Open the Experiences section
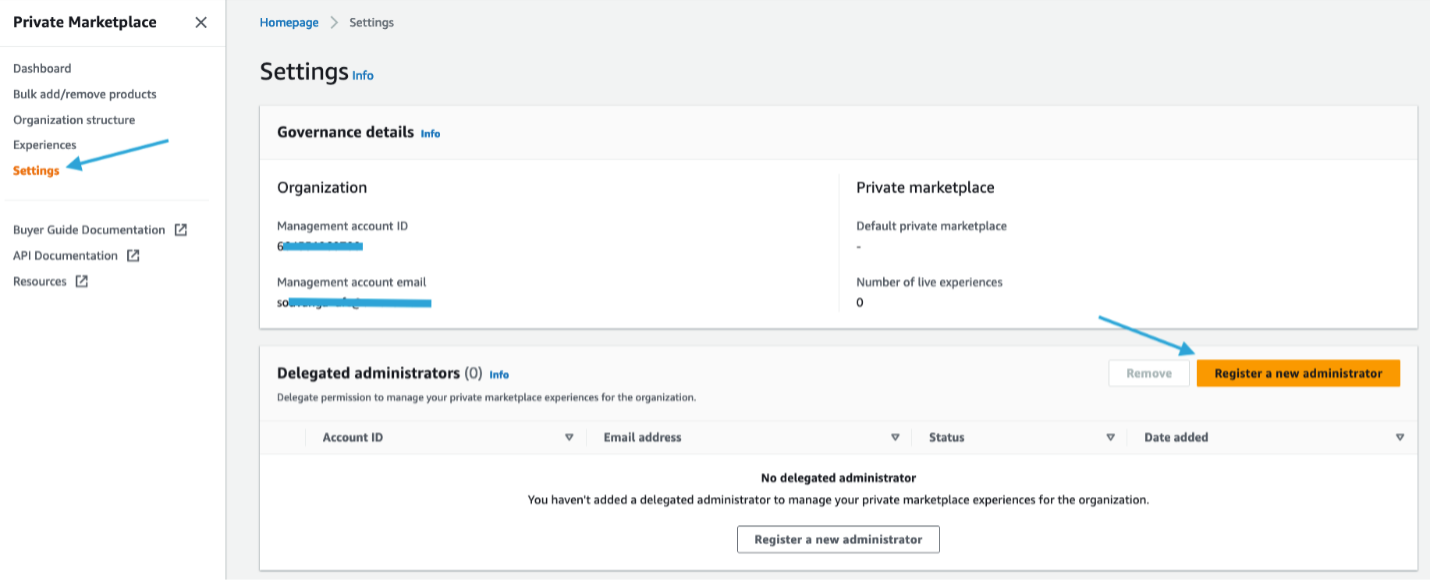Viewport: 1430px width, 583px height. click(45, 144)
